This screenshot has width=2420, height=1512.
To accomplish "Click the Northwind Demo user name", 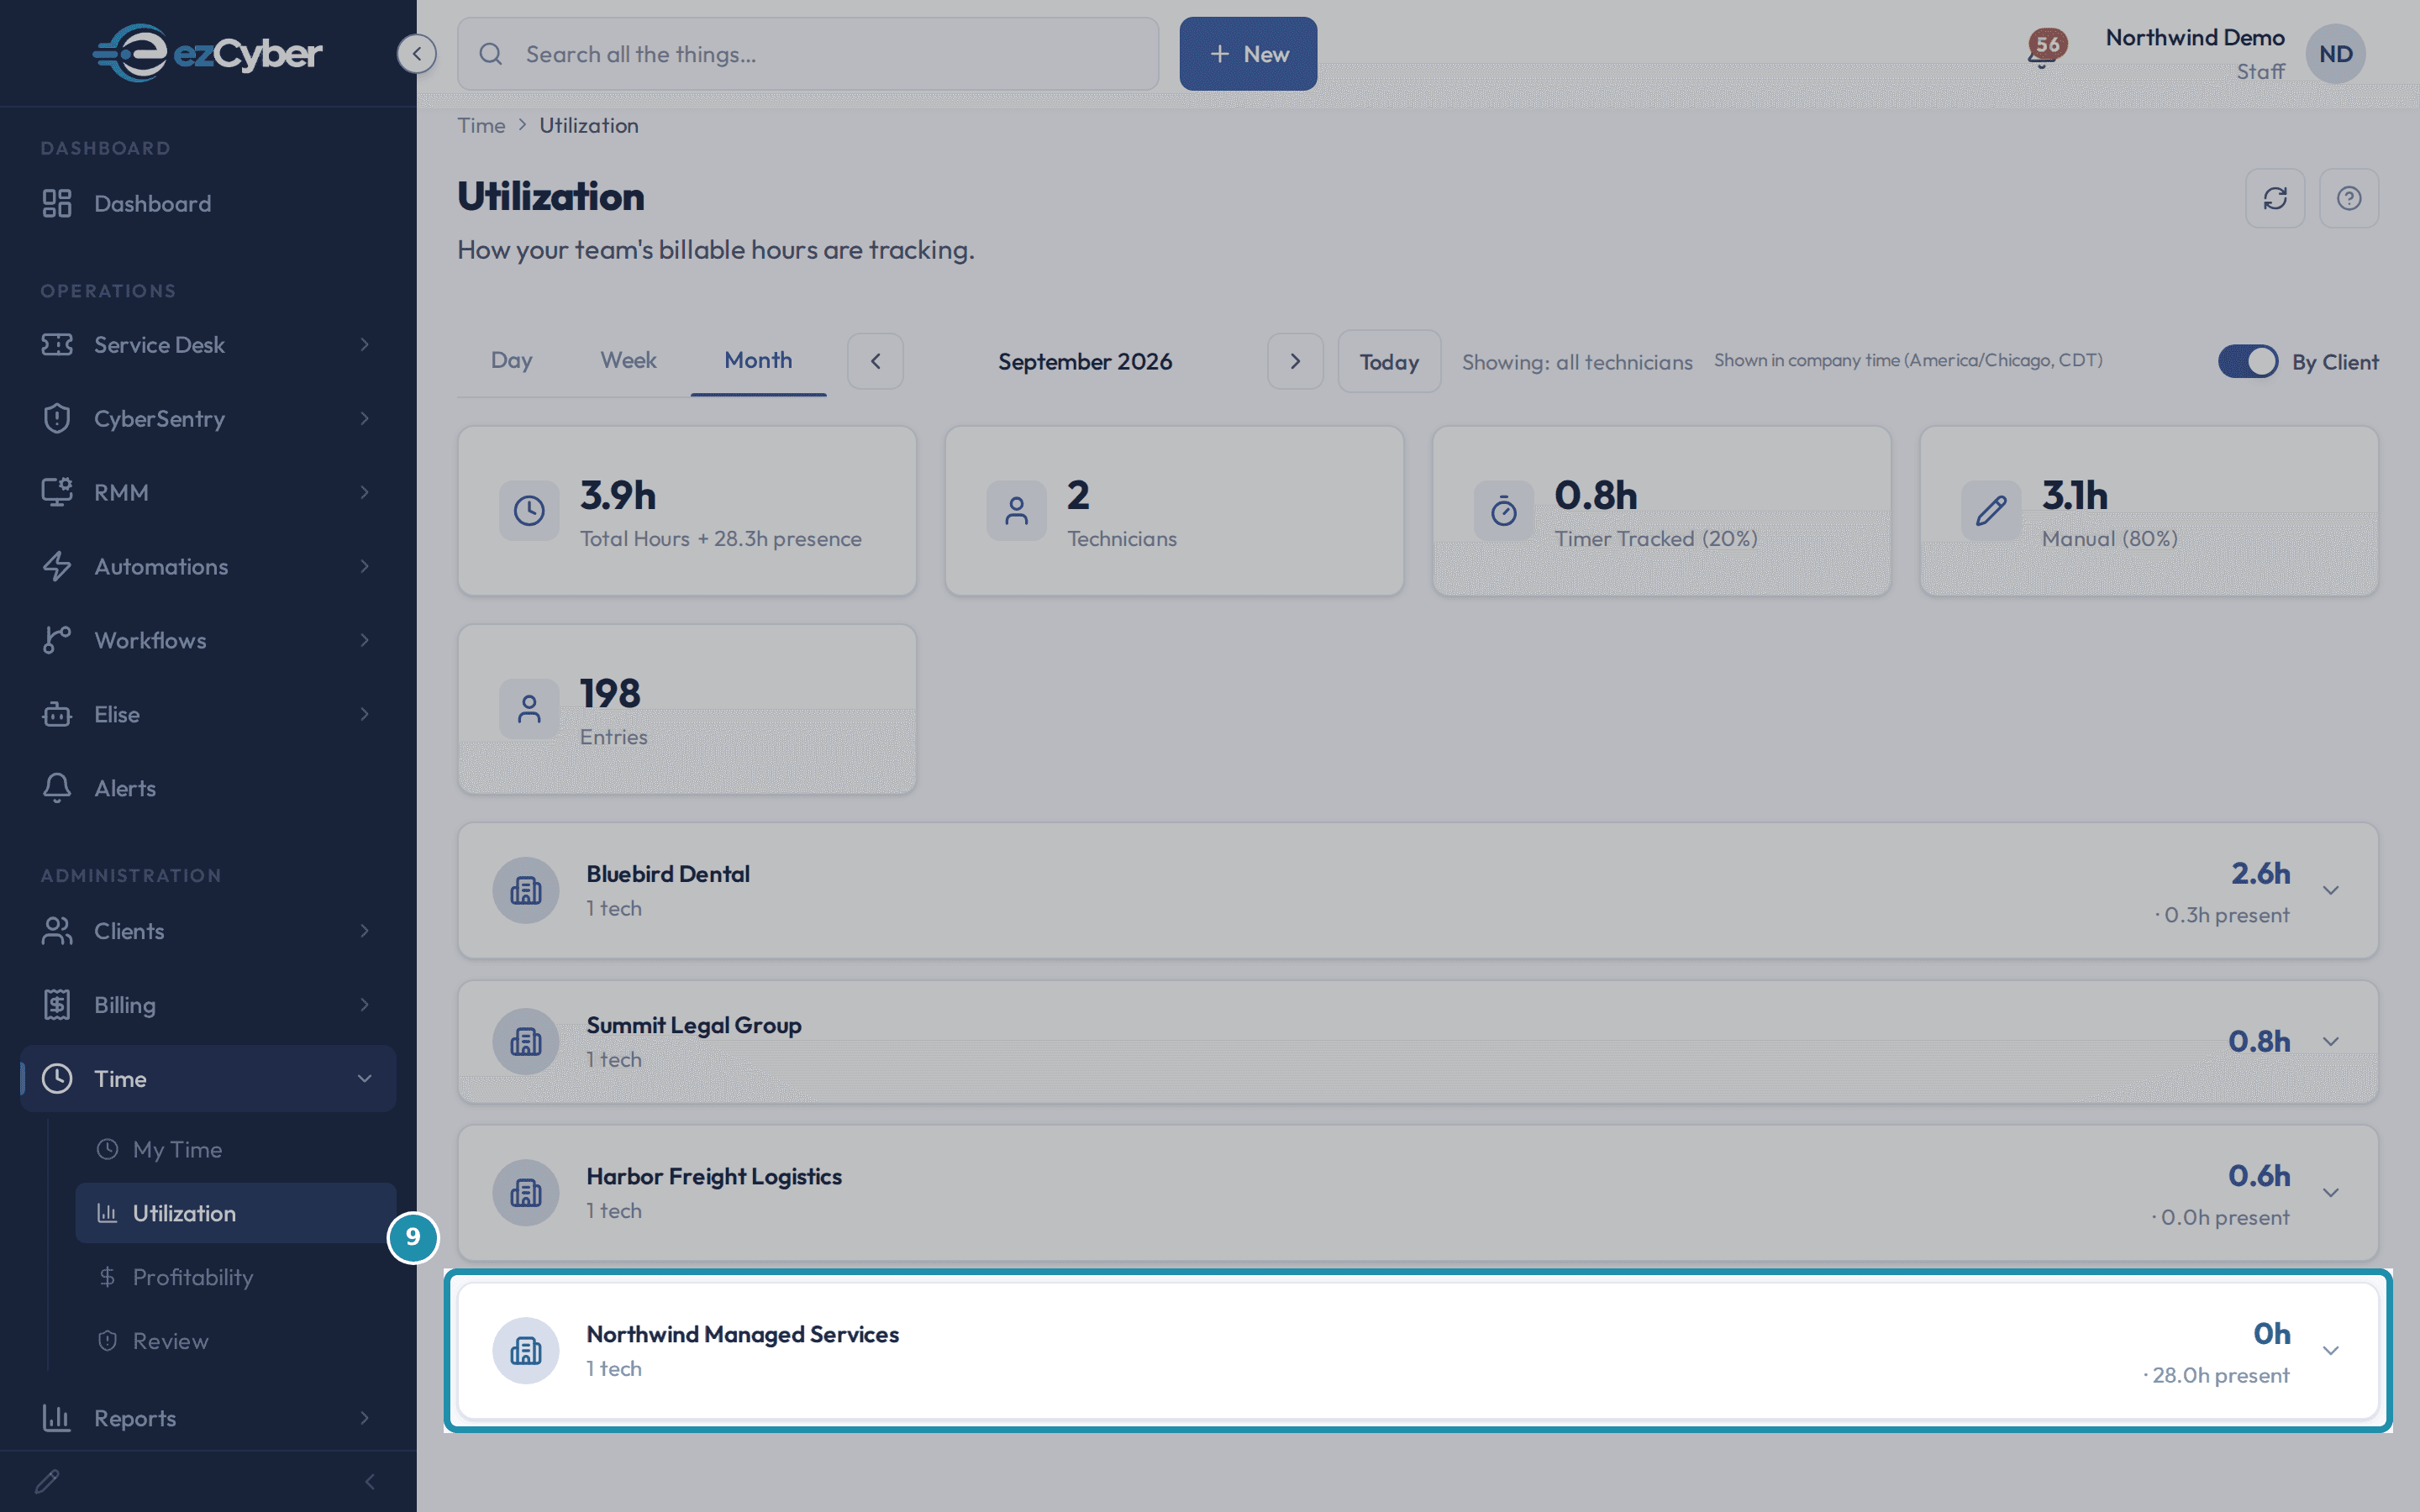I will click(x=2195, y=38).
